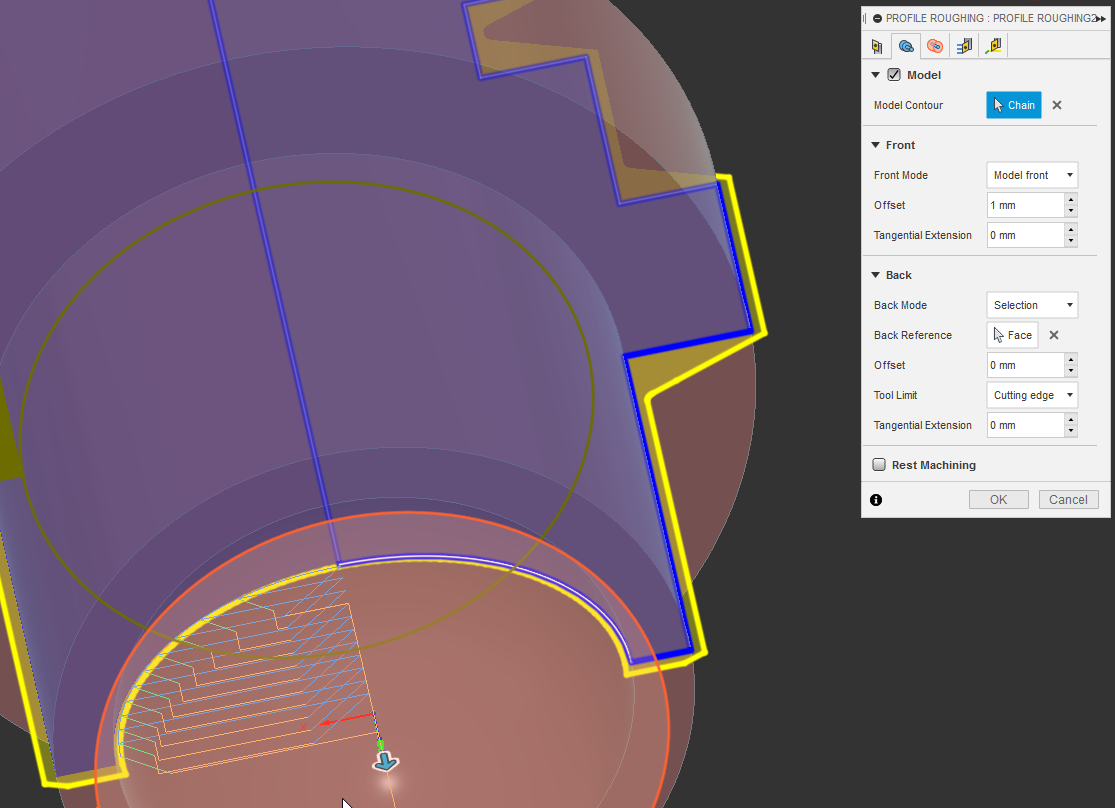Edit the Back Offset field showing 0 mm

(1025, 365)
